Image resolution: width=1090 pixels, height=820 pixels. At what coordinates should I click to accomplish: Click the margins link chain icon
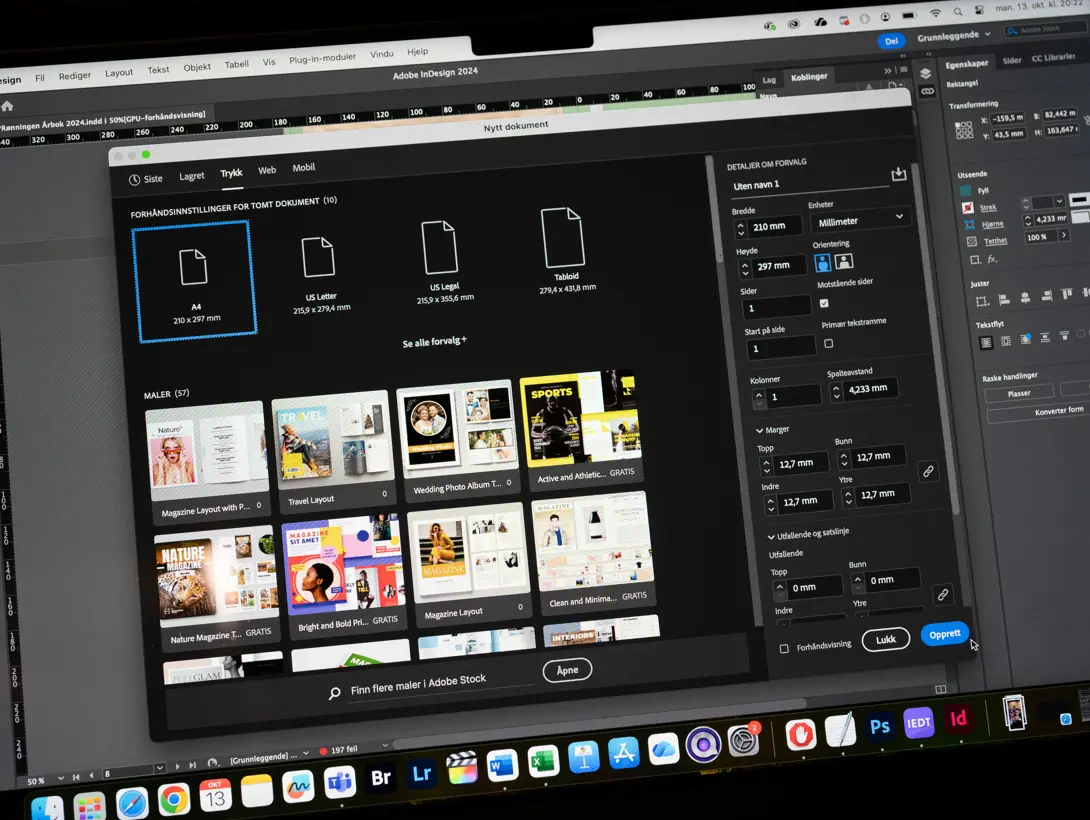tap(928, 471)
